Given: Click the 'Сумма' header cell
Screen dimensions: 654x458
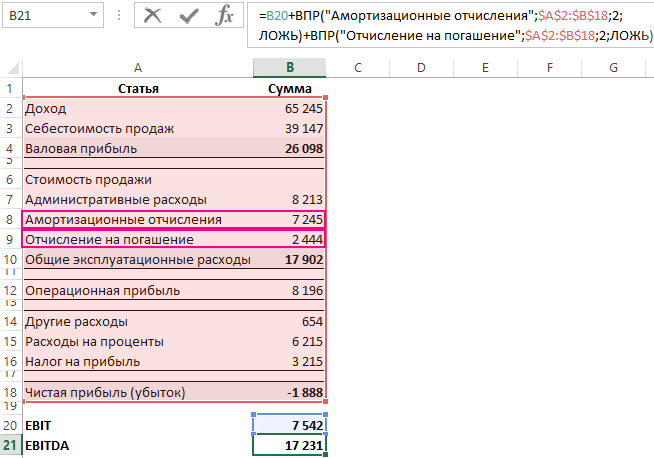Looking at the screenshot, I should 289,88.
